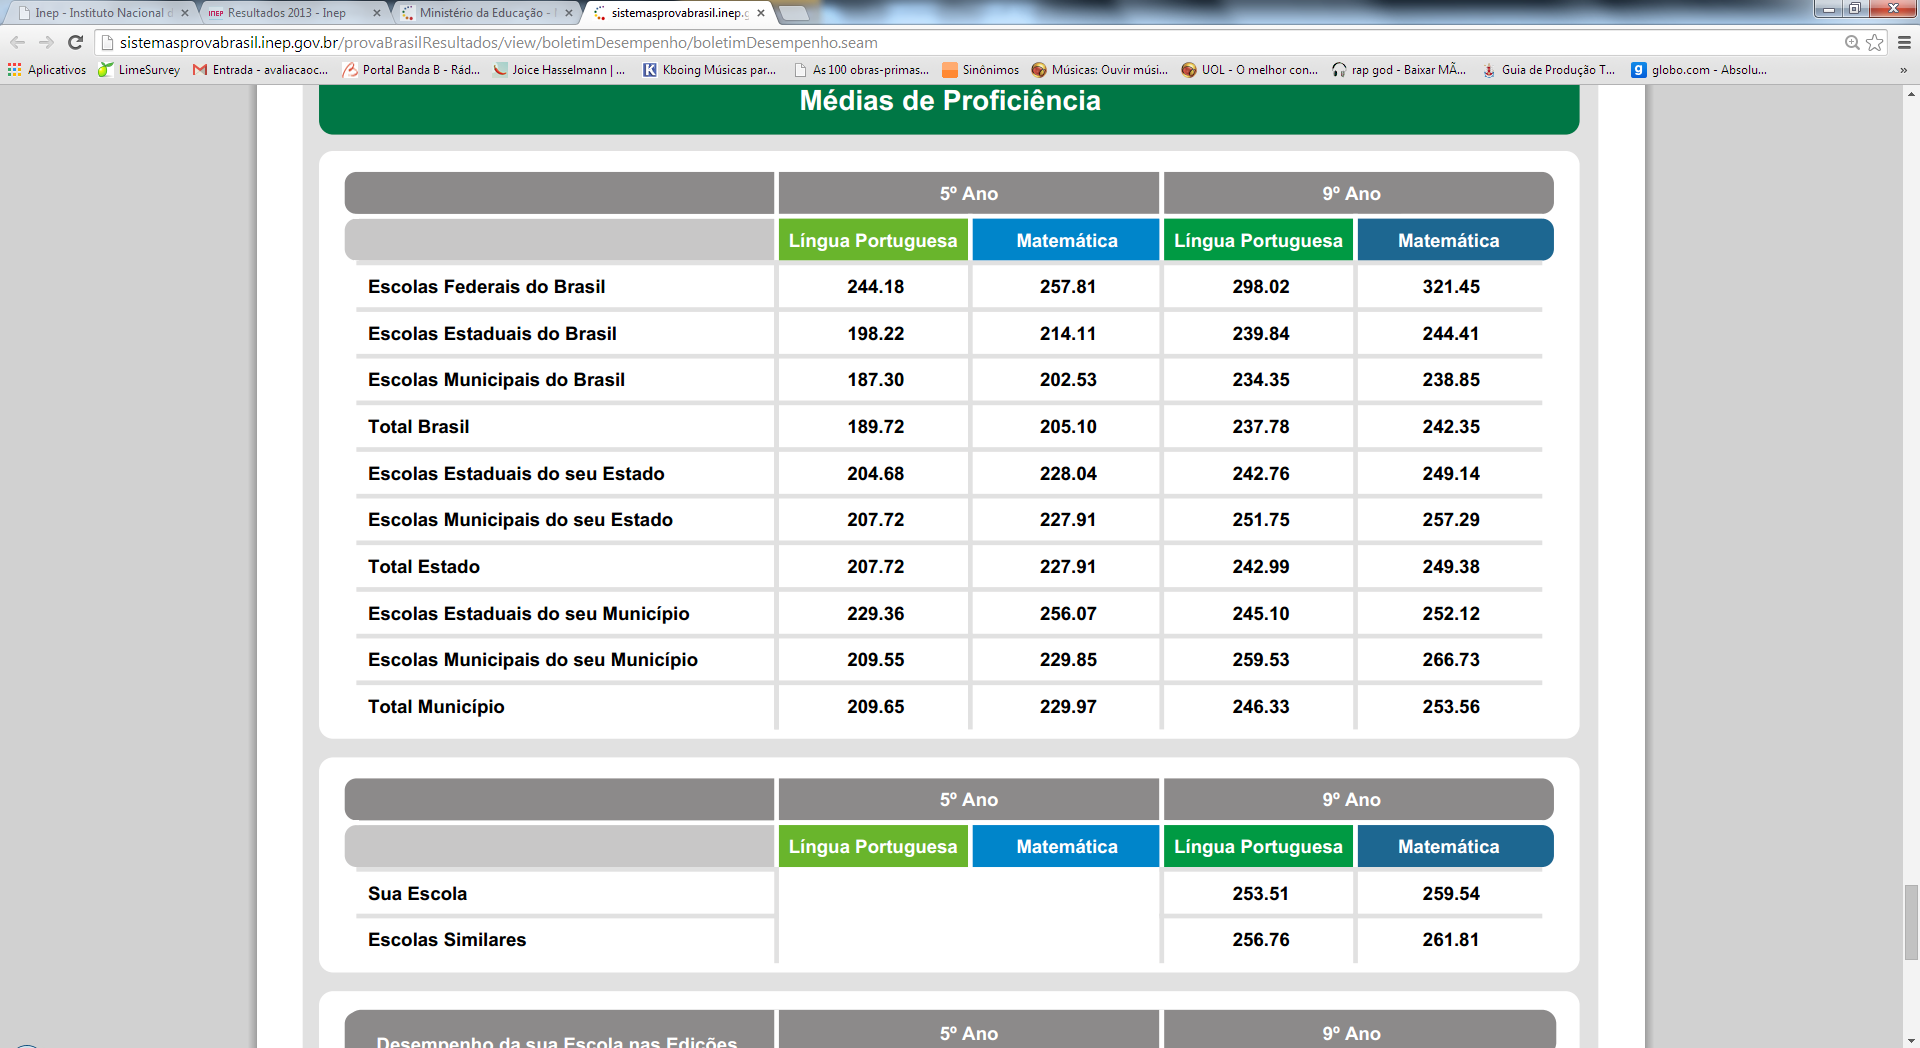
Task: Open the As 100 obras-primas bookmark
Action: tap(861, 70)
